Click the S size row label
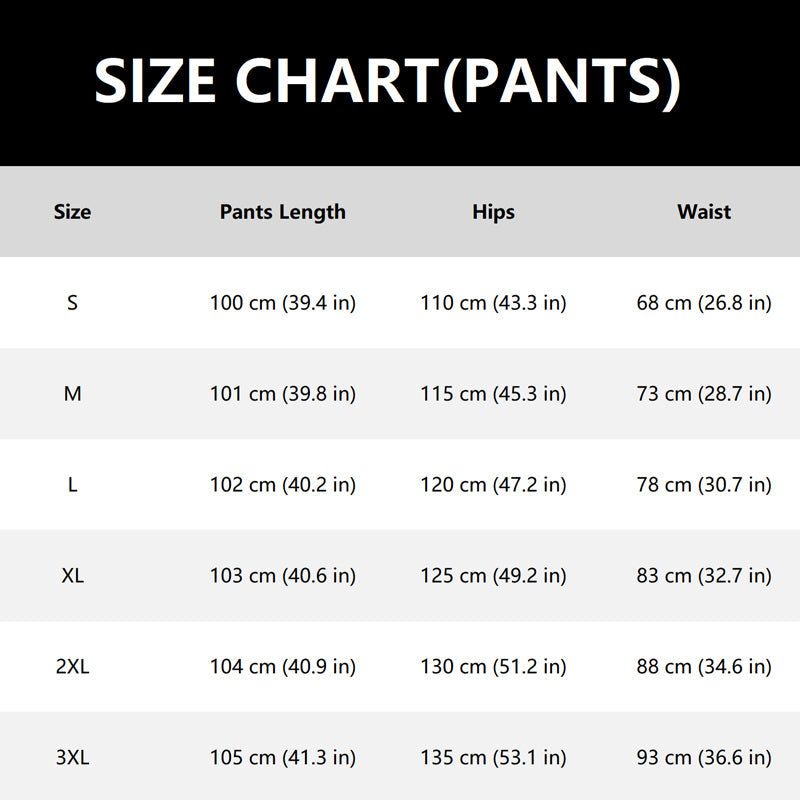The height and width of the screenshot is (800, 800). 72,303
